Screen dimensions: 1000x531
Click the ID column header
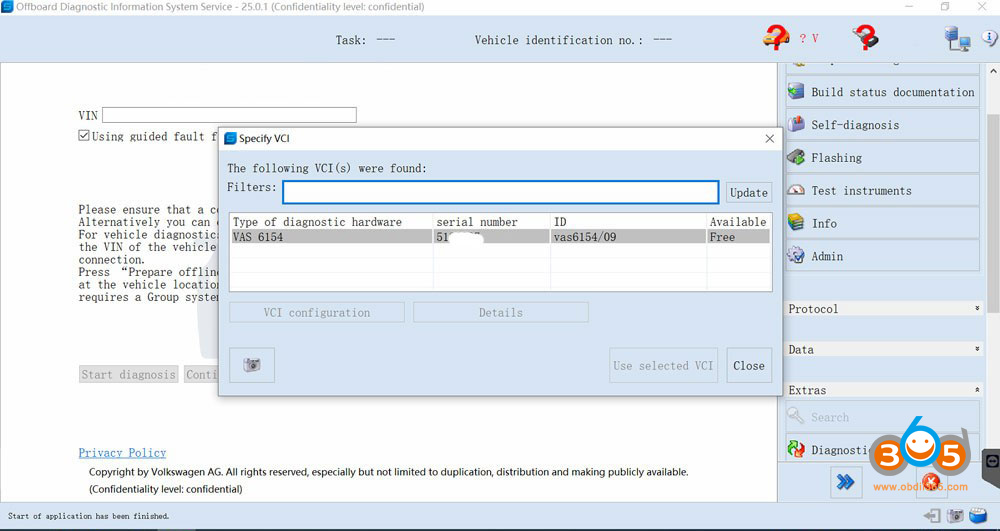(628, 222)
